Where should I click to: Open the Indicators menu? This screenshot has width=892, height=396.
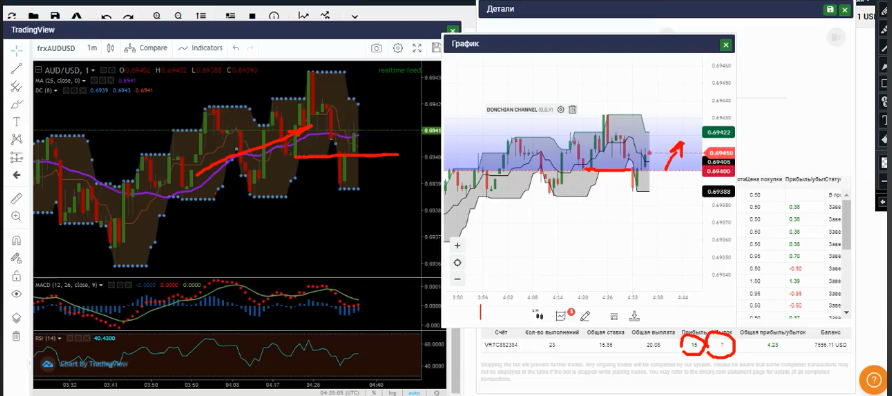click(200, 48)
